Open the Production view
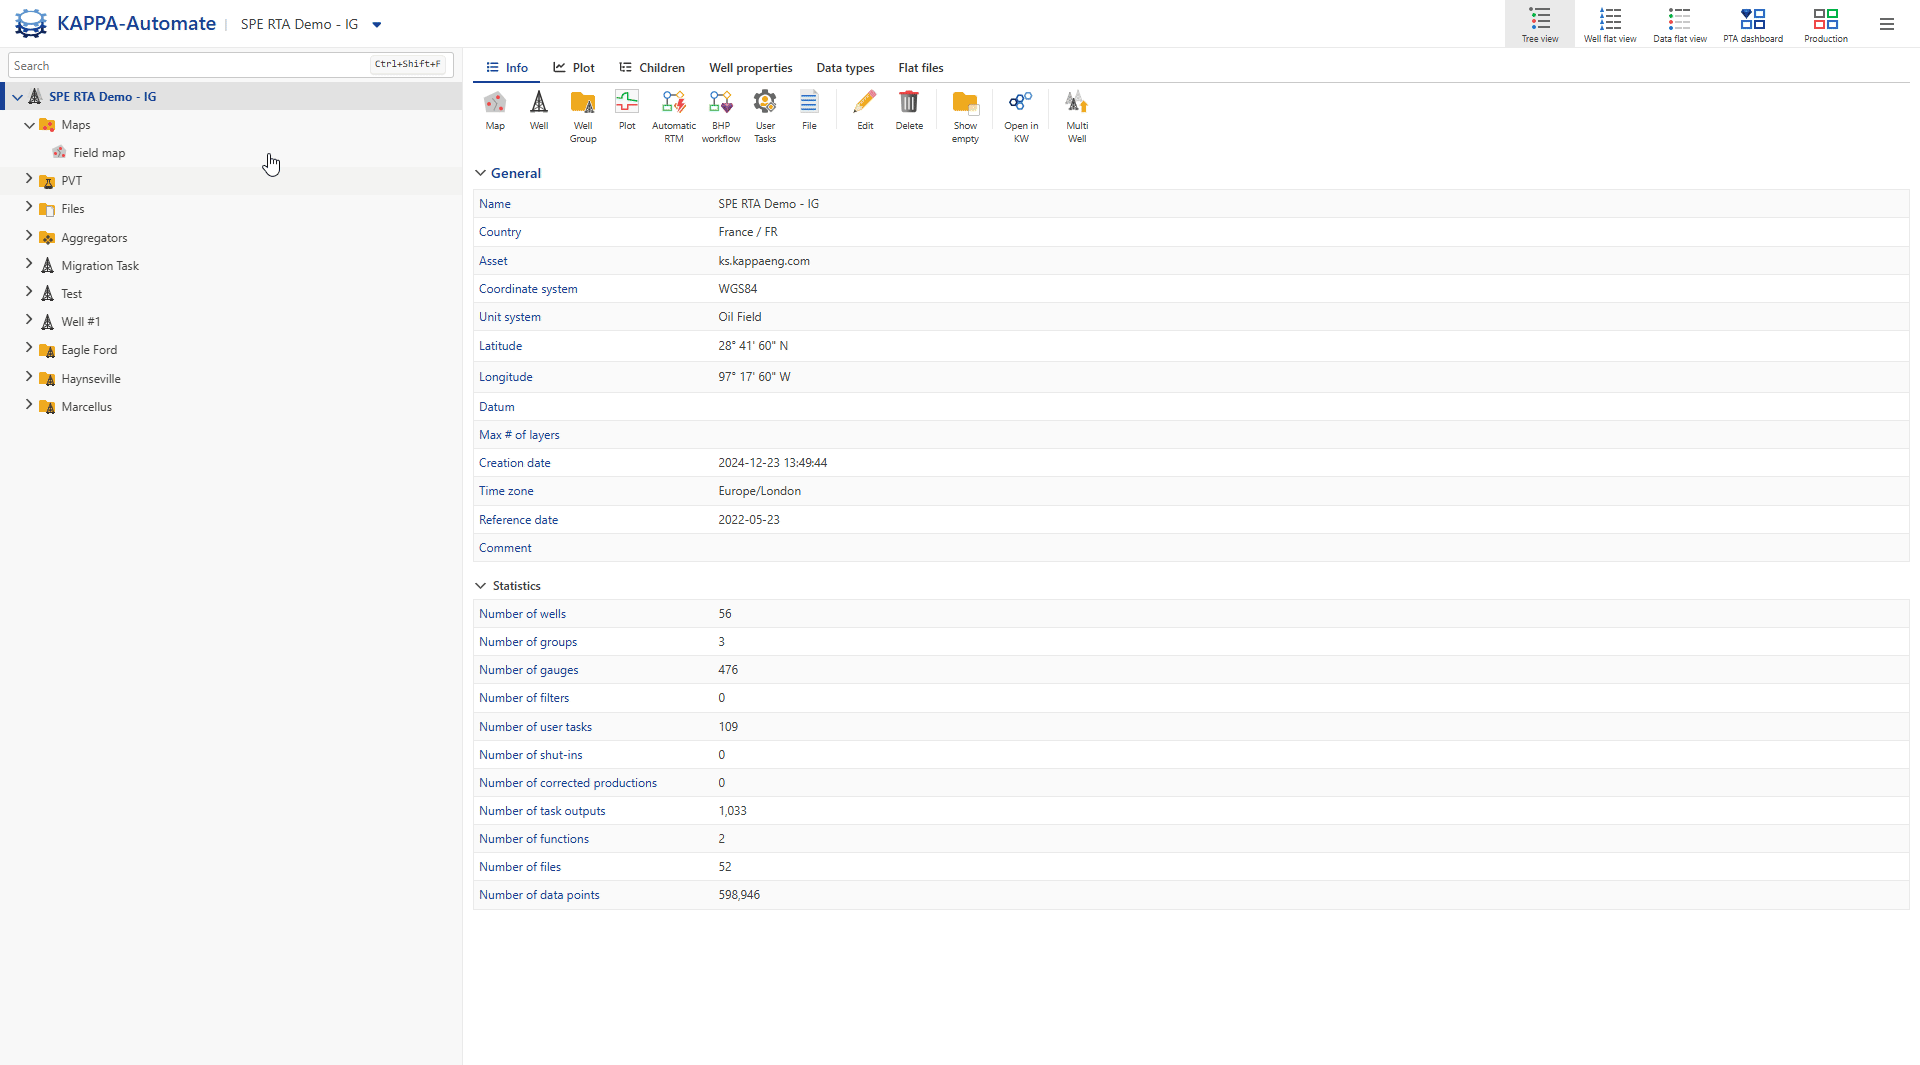This screenshot has width=1920, height=1065. 1826,24
